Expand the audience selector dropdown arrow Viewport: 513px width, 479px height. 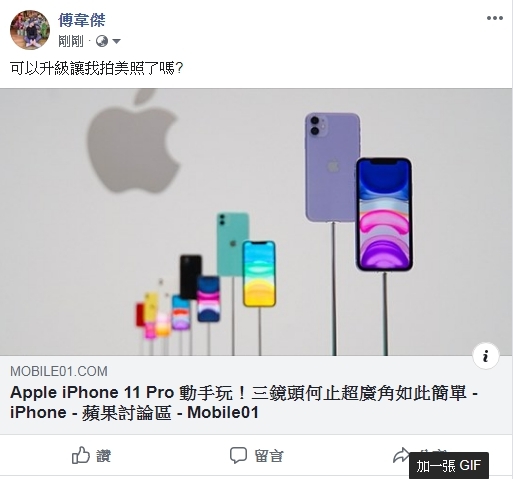pyautogui.click(x=116, y=41)
